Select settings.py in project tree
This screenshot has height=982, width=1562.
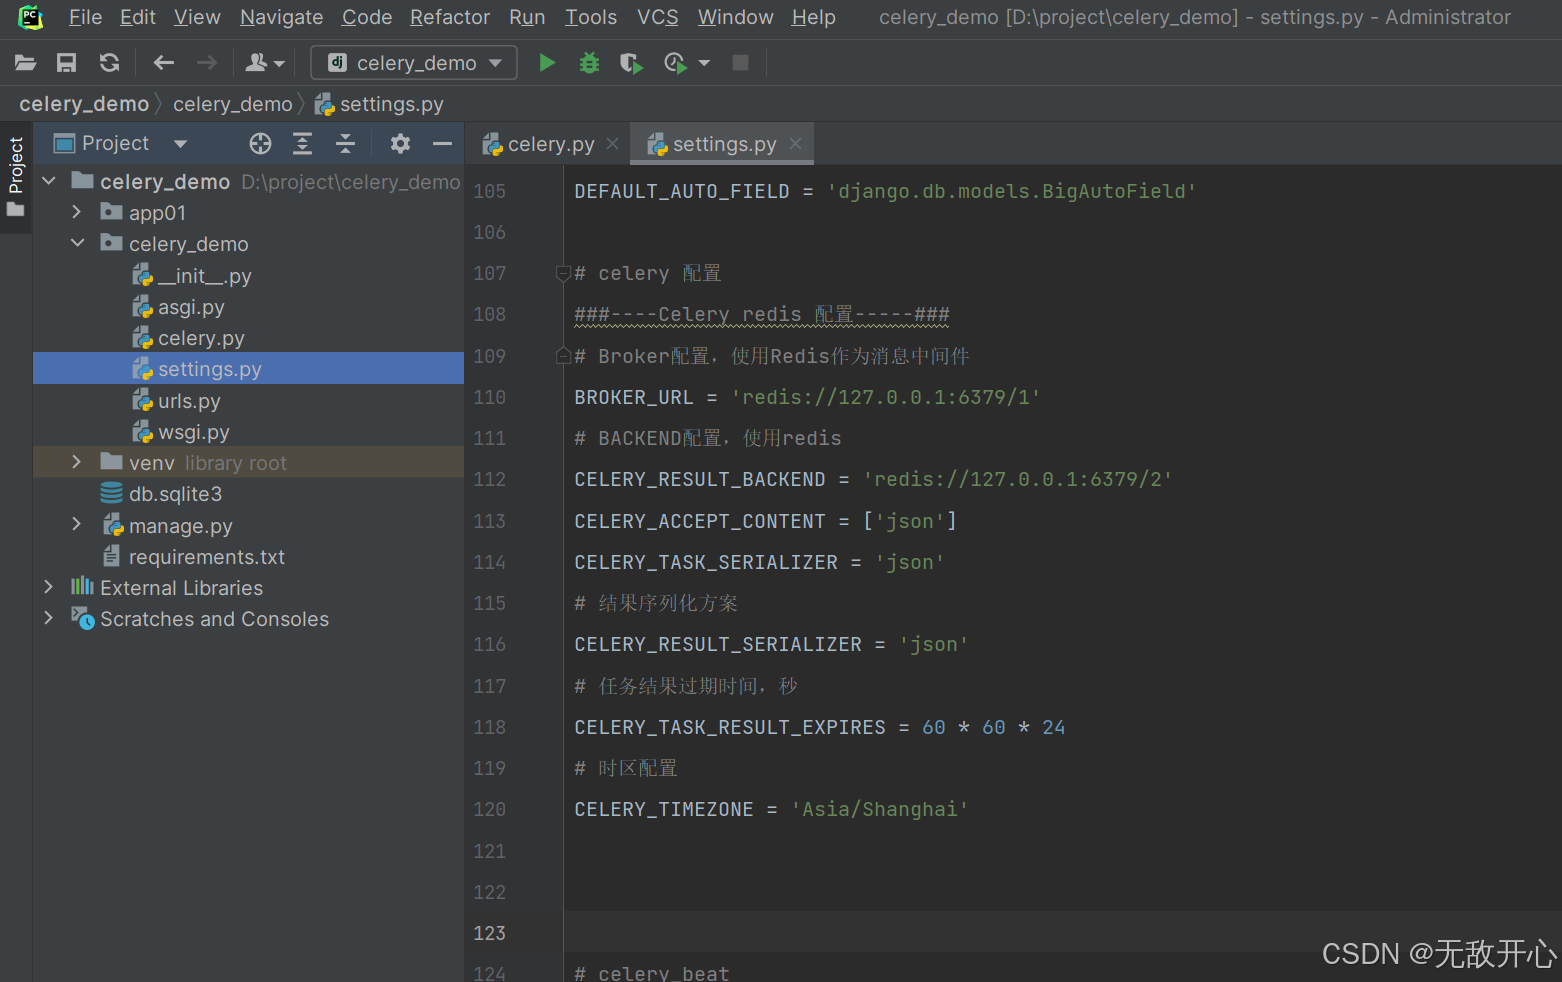[248, 369]
